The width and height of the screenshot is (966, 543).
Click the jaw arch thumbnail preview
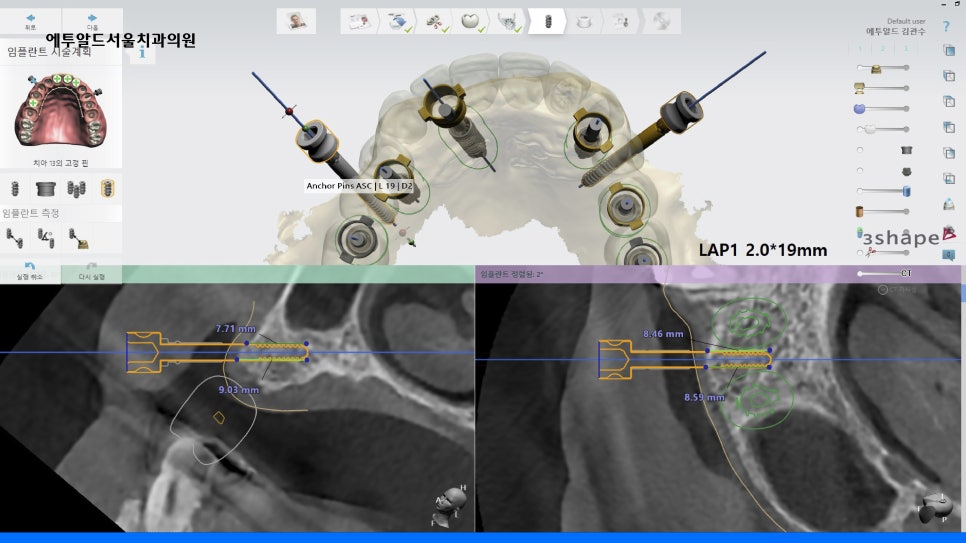[x=60, y=110]
